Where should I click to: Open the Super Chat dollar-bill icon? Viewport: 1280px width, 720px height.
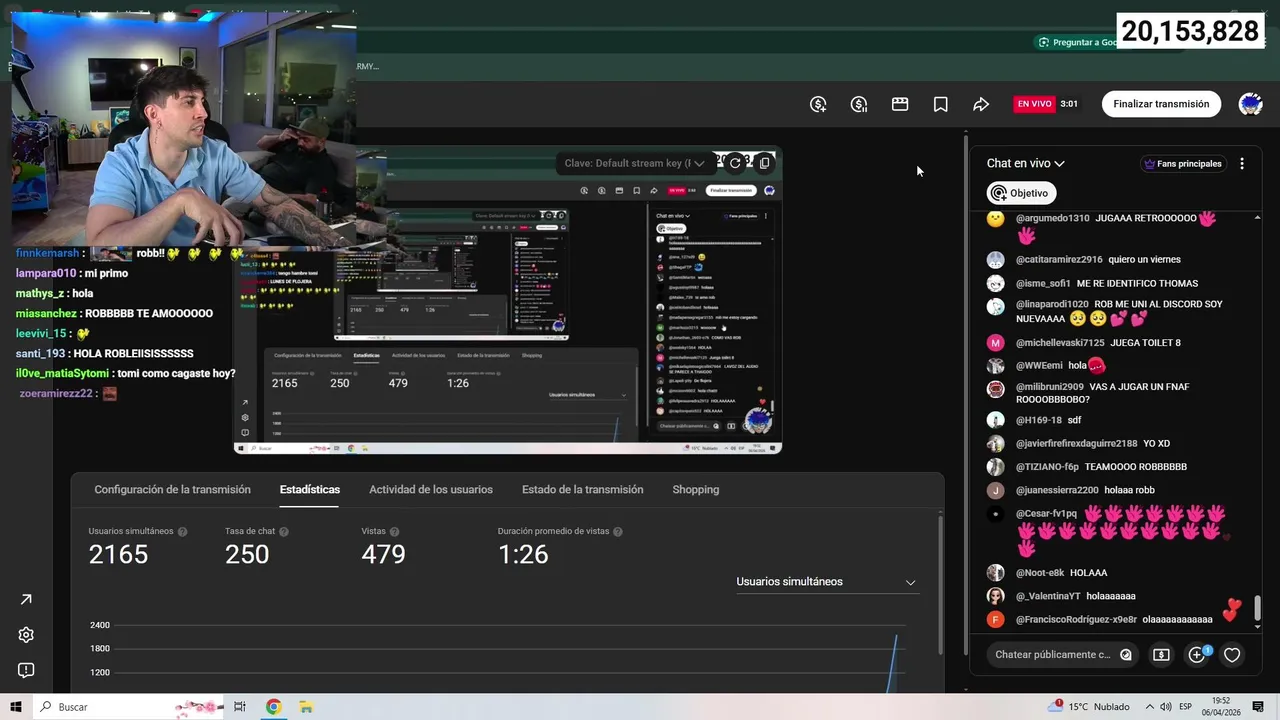[1161, 655]
